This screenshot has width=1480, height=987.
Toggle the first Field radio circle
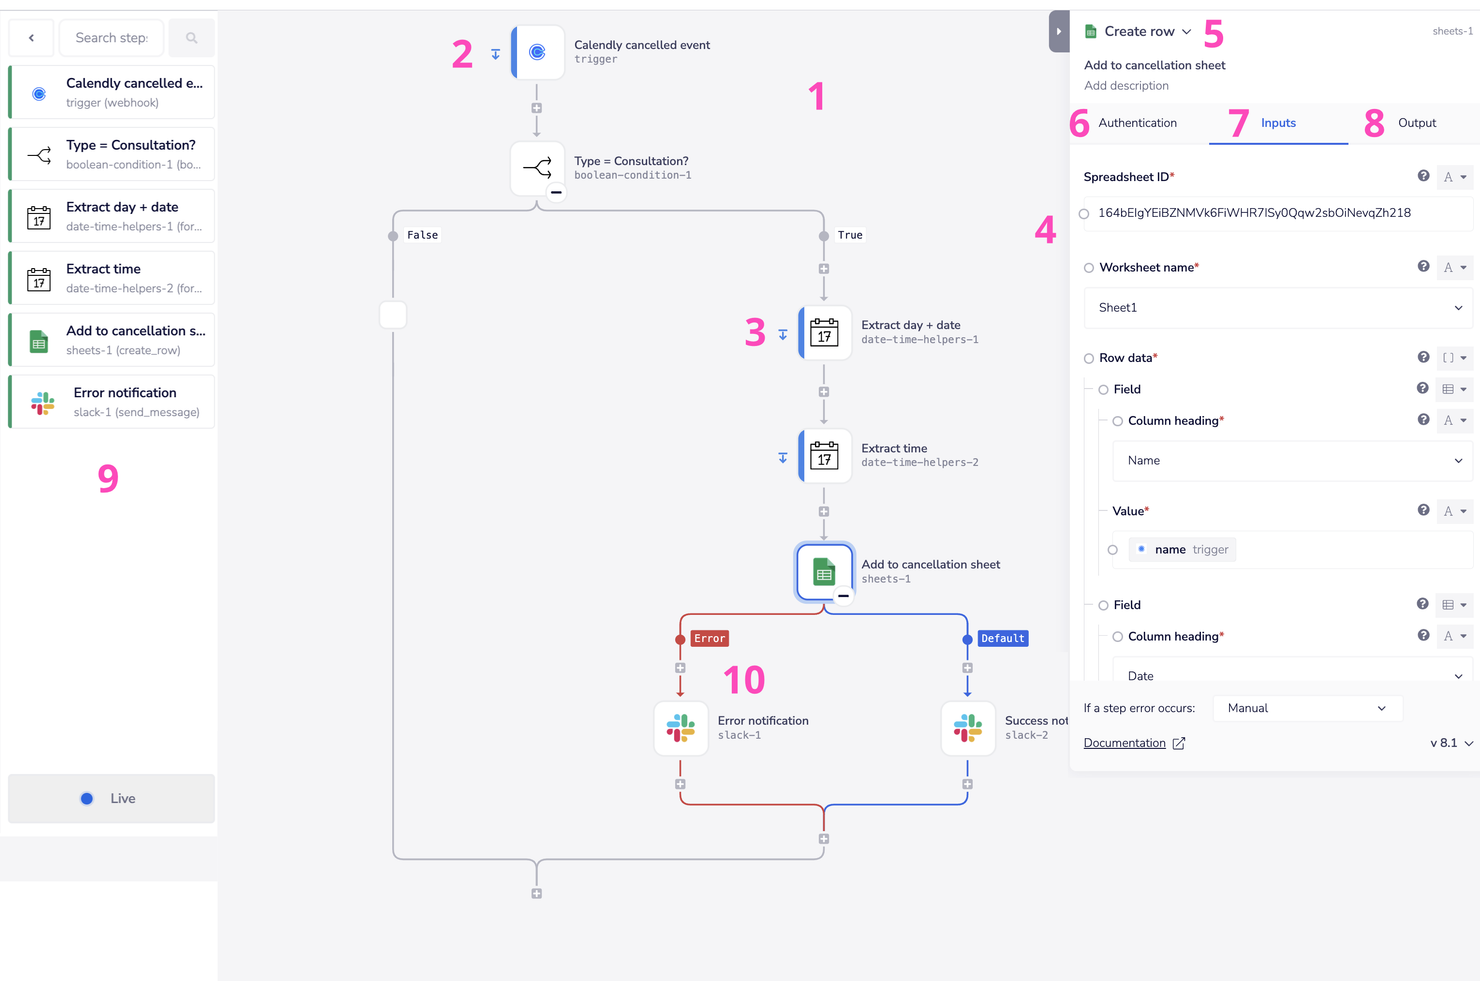pos(1103,390)
